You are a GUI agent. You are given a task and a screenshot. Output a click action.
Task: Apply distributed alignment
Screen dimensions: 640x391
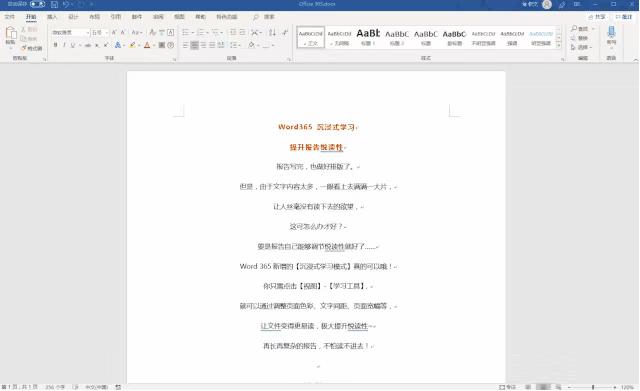click(221, 45)
